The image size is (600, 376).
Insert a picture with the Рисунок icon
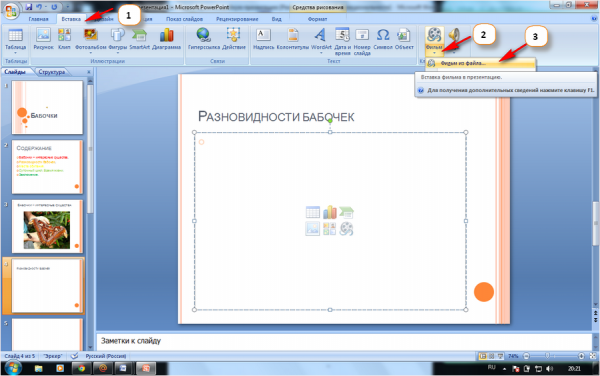point(43,35)
